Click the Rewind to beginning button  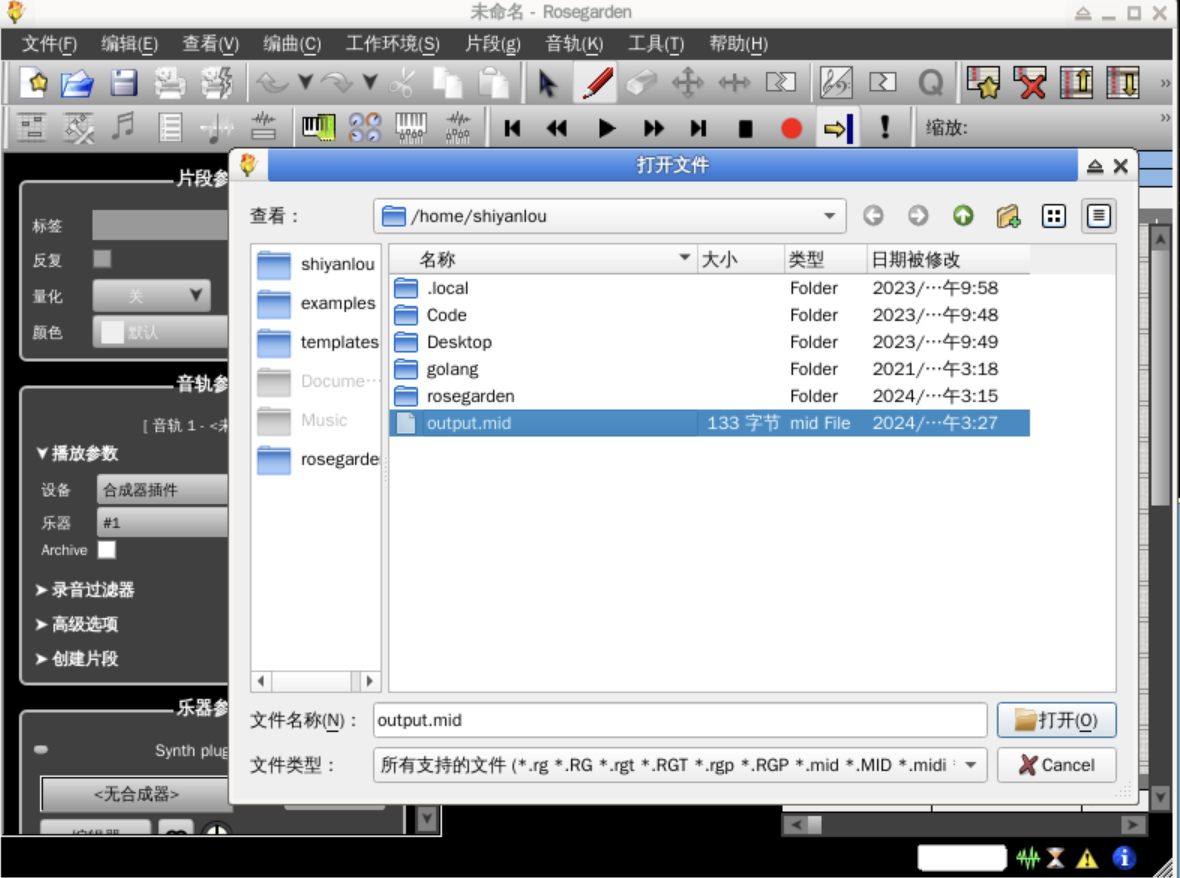pyautogui.click(x=512, y=129)
